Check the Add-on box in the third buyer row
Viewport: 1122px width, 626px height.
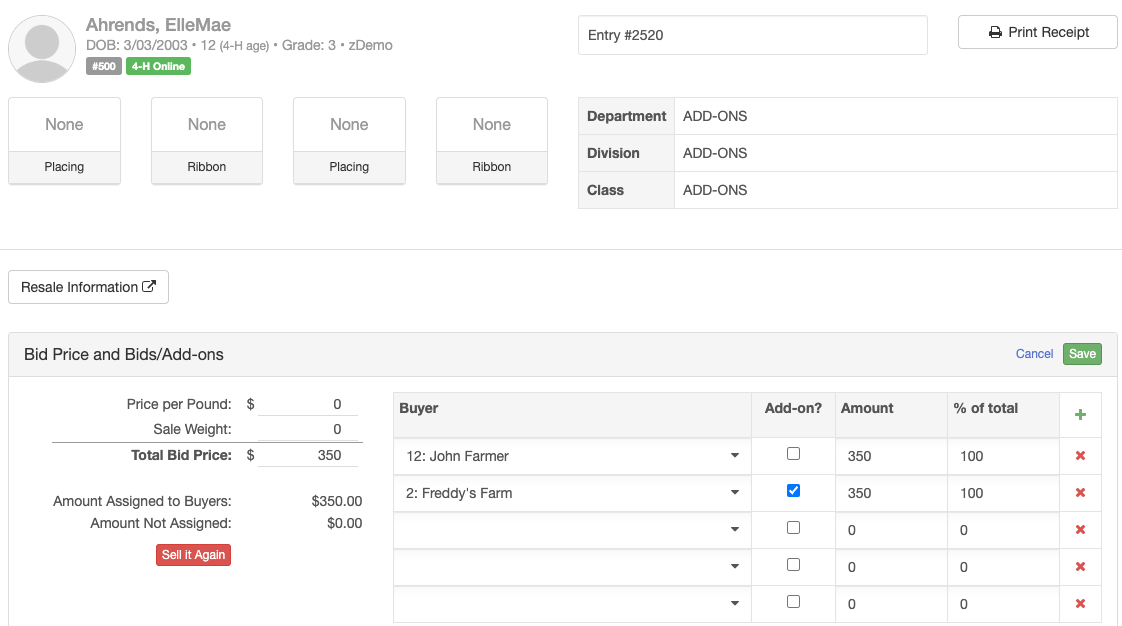click(793, 527)
